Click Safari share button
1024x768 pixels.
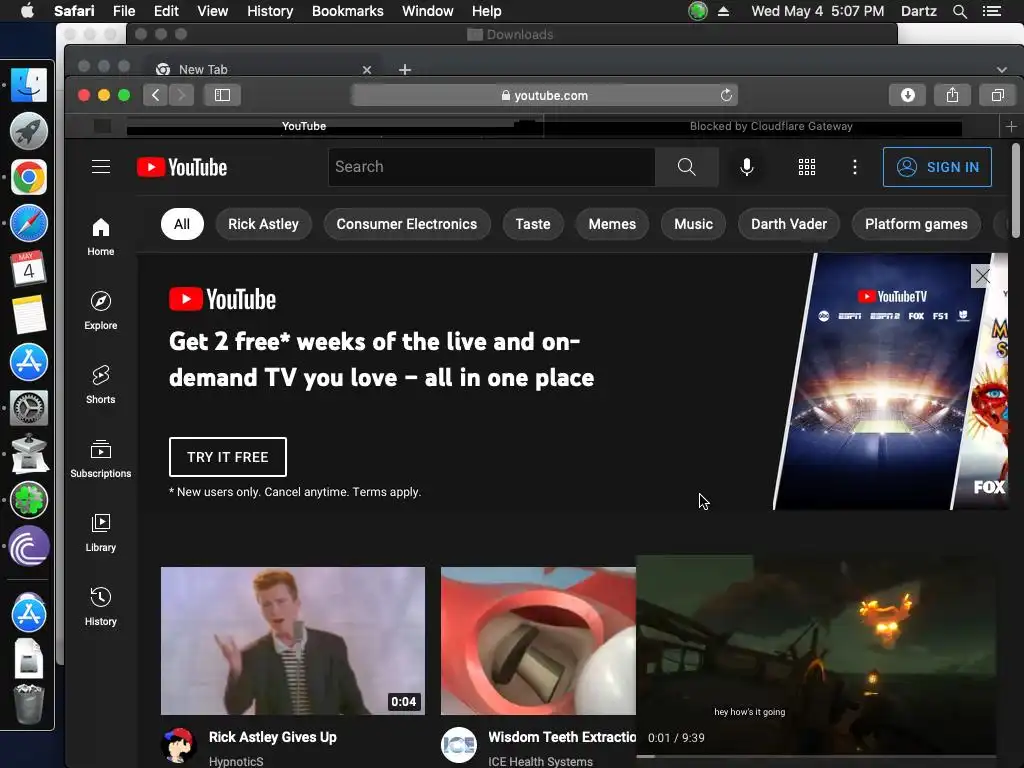click(x=952, y=95)
